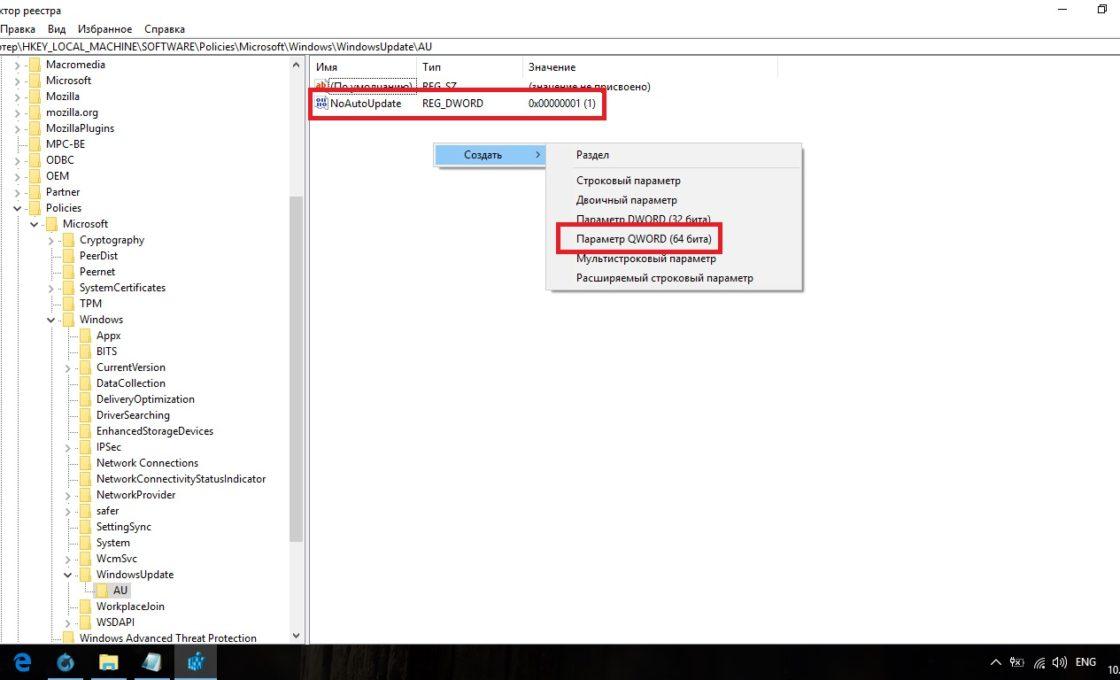
Task: Expand the NetworkProvider key
Action: pyautogui.click(x=68, y=495)
